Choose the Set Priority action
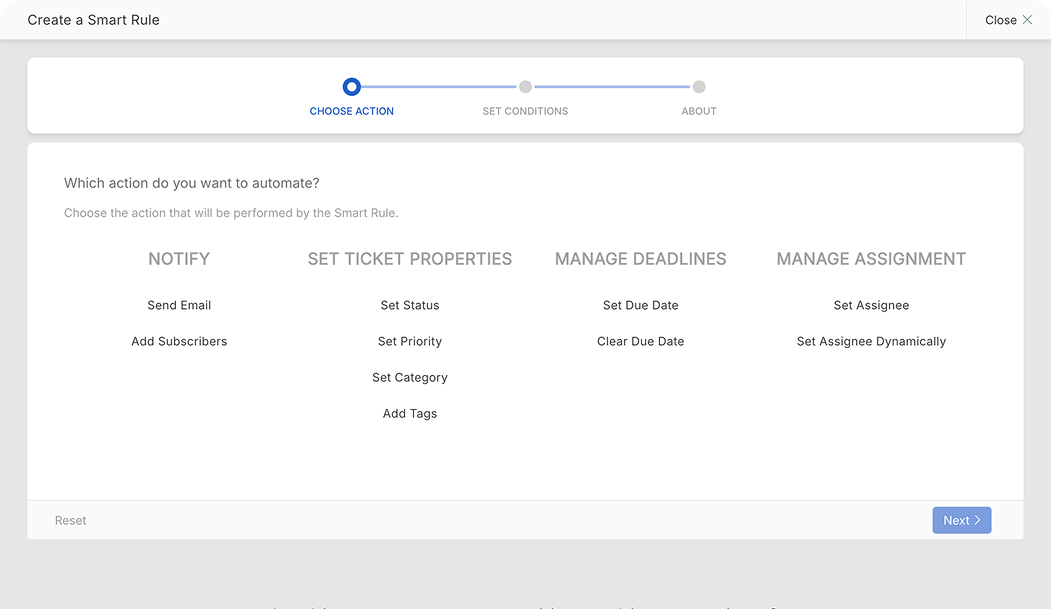Screen dimensions: 1051x609 click(410, 341)
